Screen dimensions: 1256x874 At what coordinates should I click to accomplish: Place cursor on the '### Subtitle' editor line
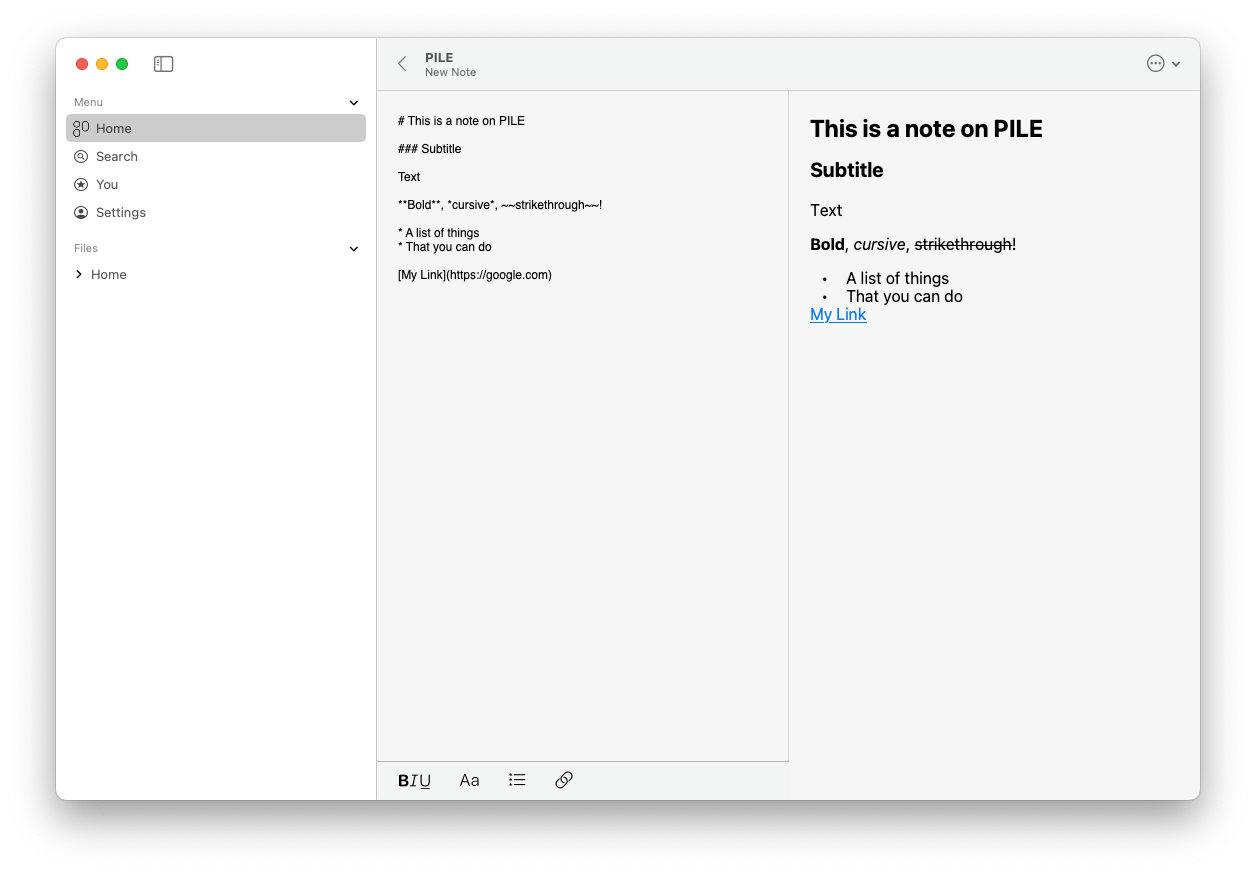(x=430, y=149)
